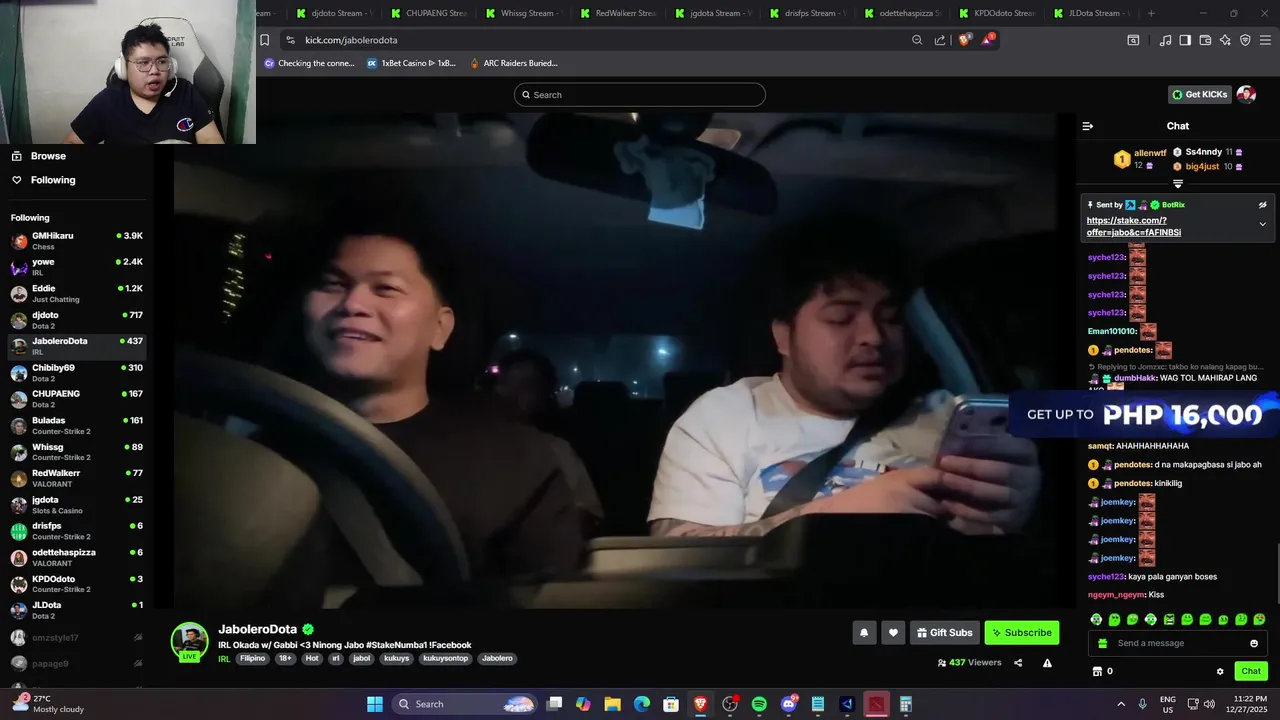Click the allenwtf top gifter name

(x=1150, y=153)
